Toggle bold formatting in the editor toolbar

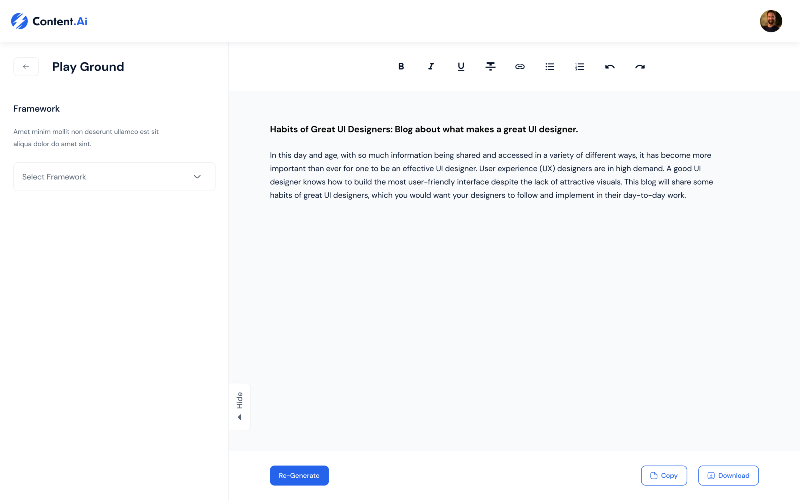coord(401,66)
